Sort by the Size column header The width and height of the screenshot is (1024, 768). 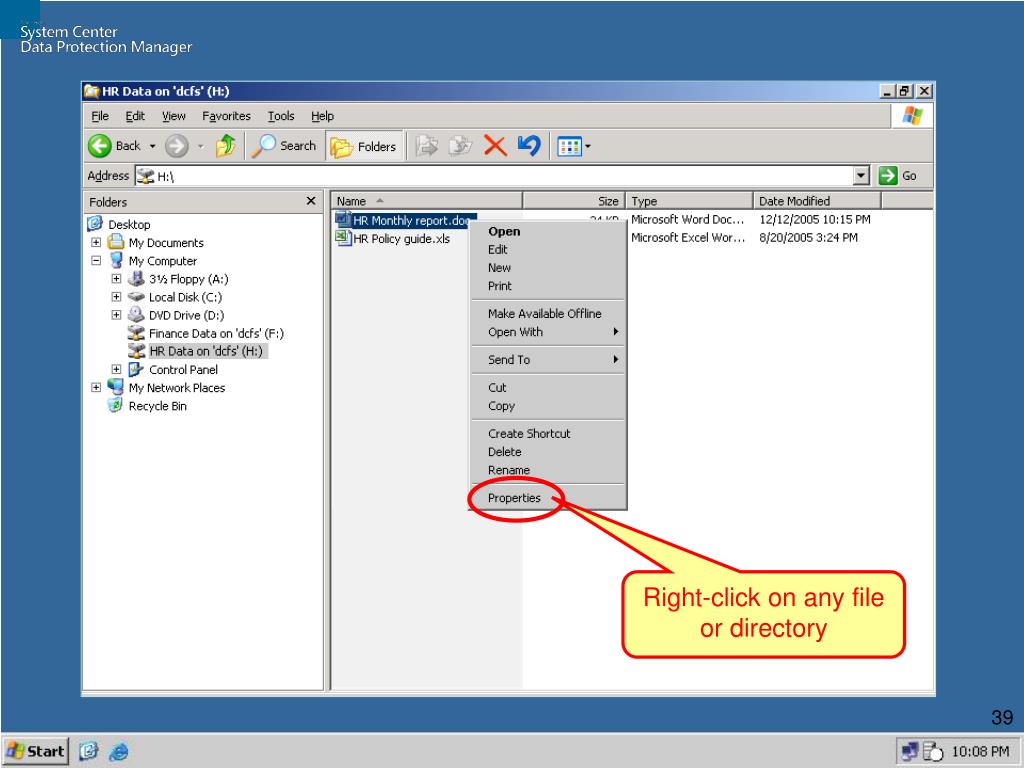pyautogui.click(x=574, y=201)
